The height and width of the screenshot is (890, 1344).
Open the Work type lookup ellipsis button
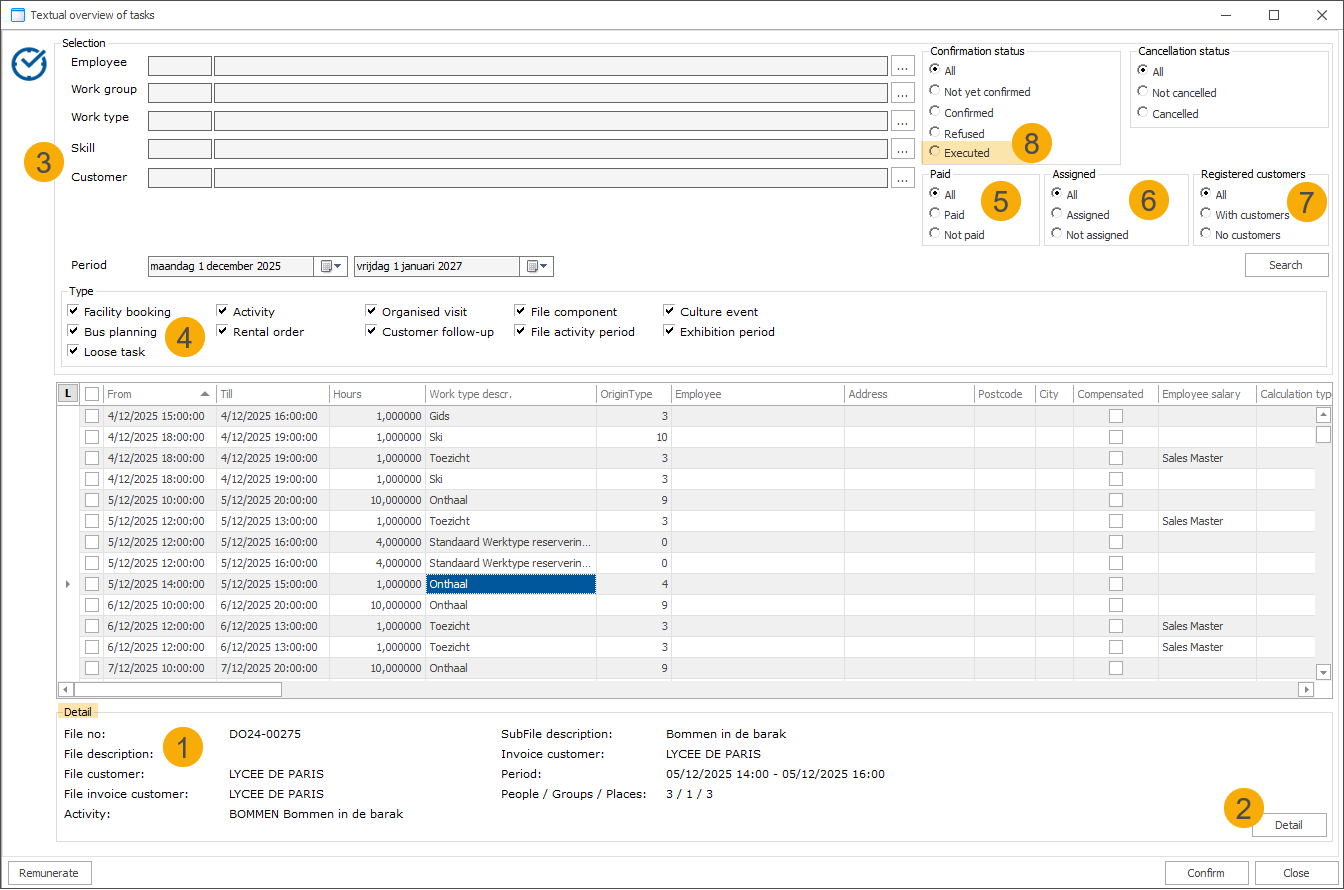click(x=903, y=121)
